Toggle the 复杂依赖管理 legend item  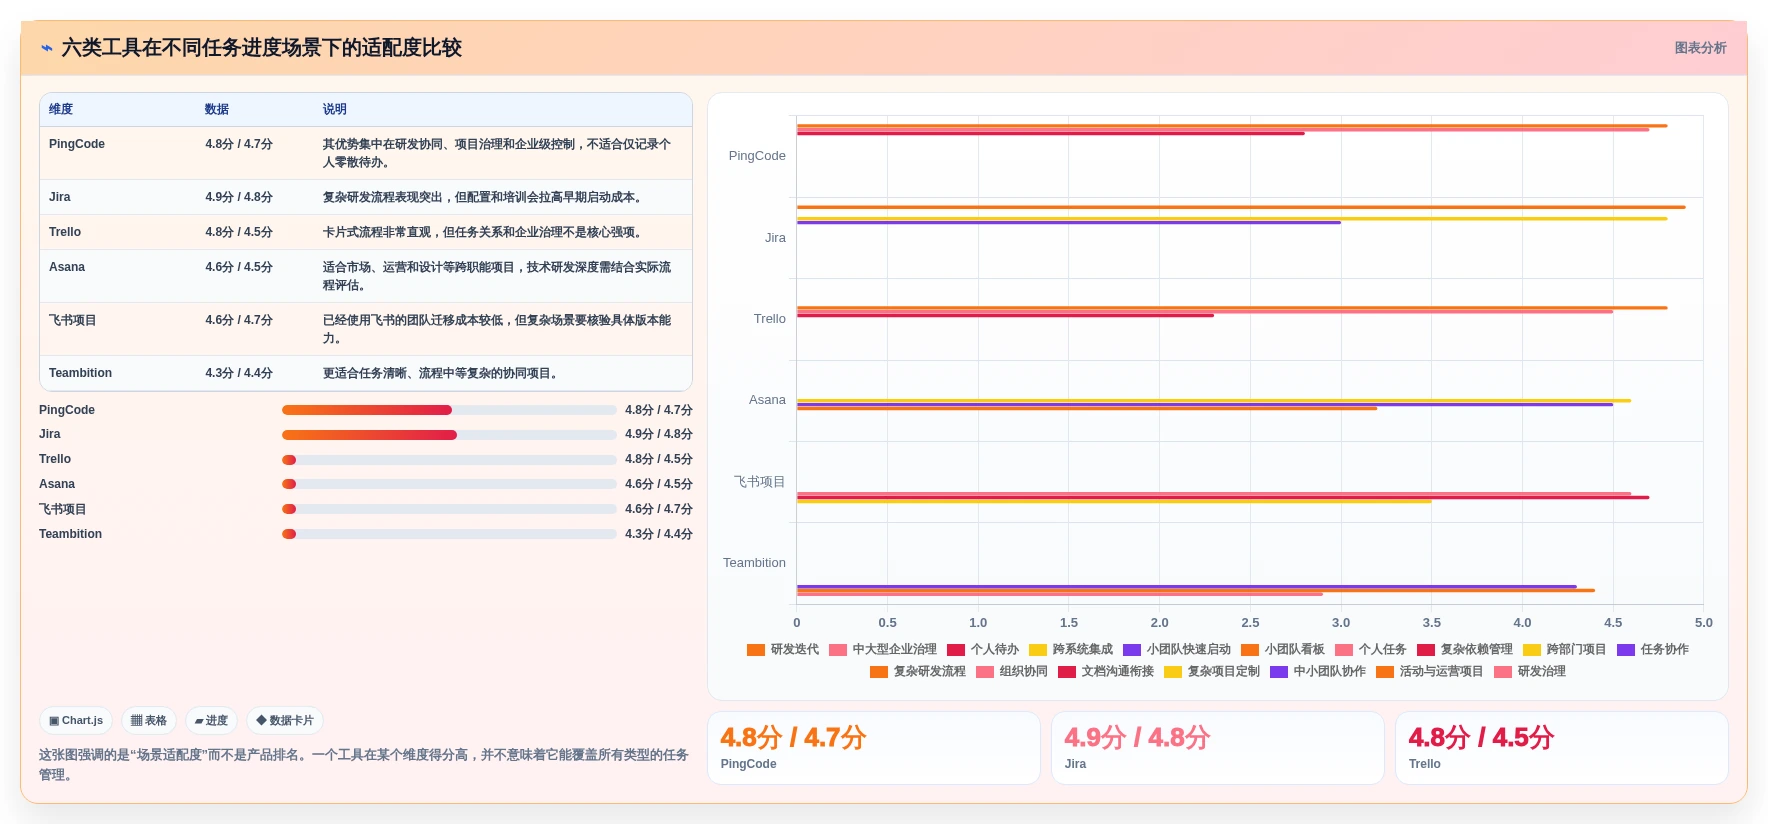click(1465, 649)
